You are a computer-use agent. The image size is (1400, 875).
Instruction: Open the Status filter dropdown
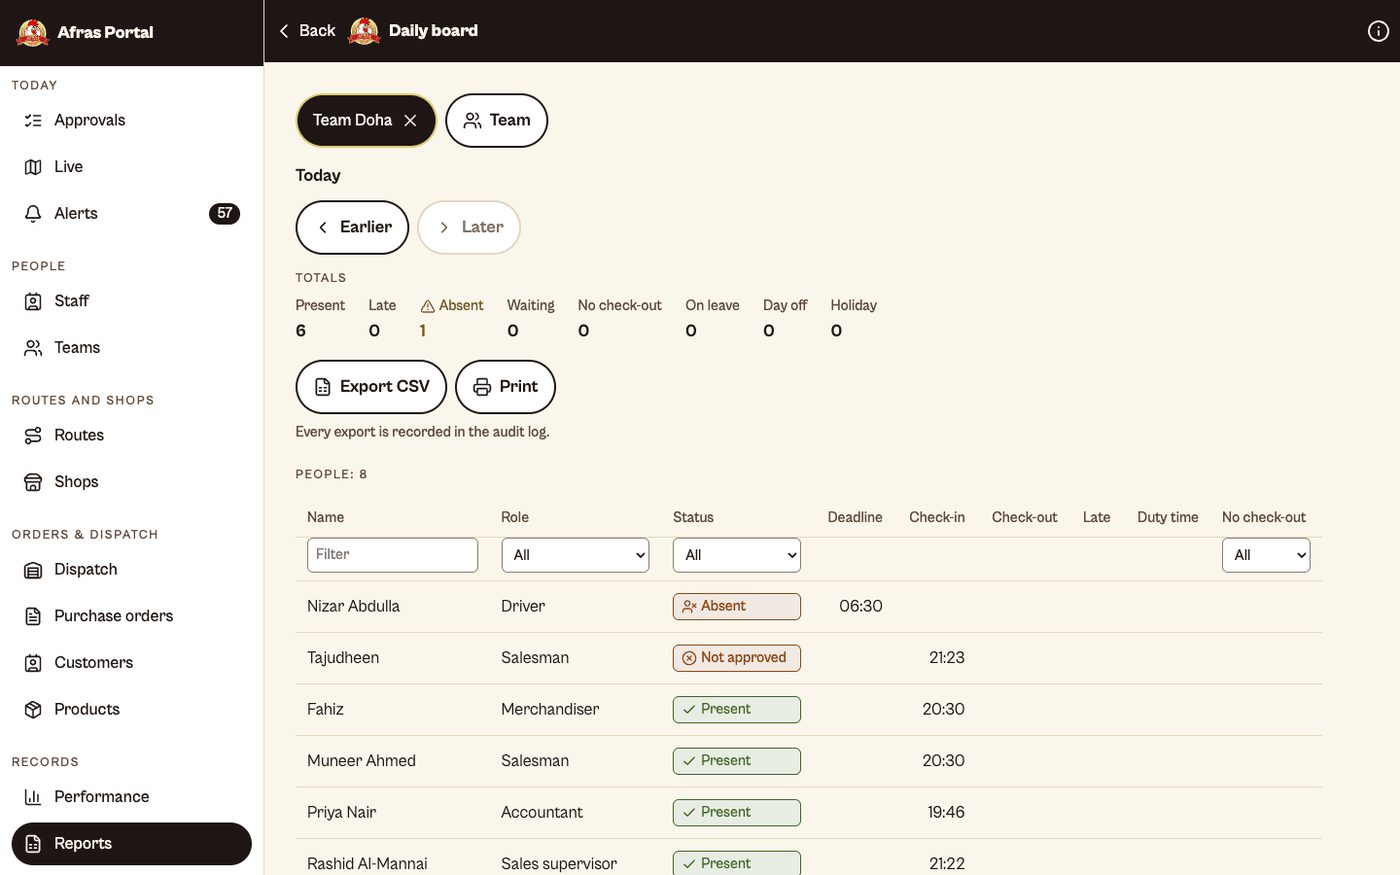pyautogui.click(x=737, y=555)
